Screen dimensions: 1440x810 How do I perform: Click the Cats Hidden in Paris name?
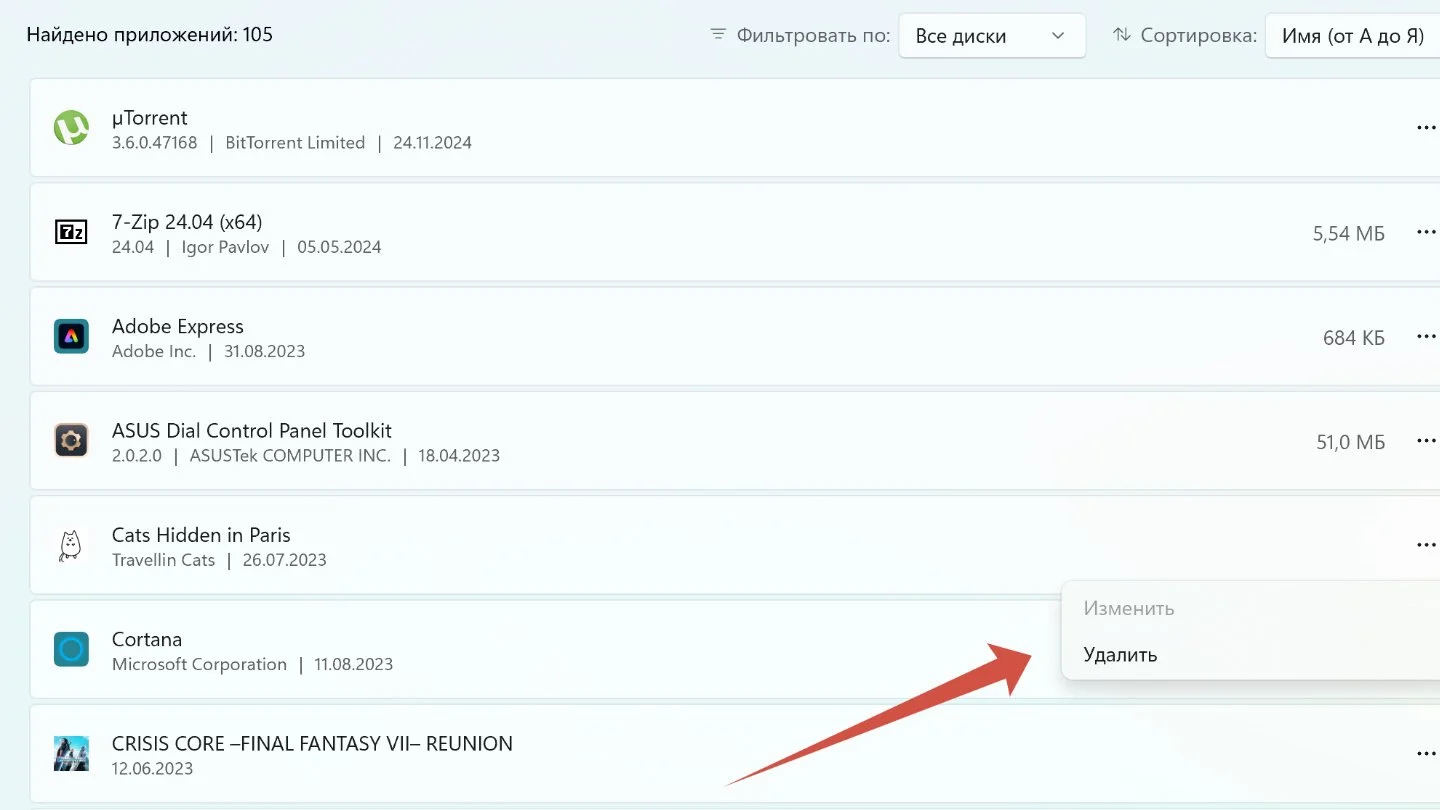coord(201,535)
